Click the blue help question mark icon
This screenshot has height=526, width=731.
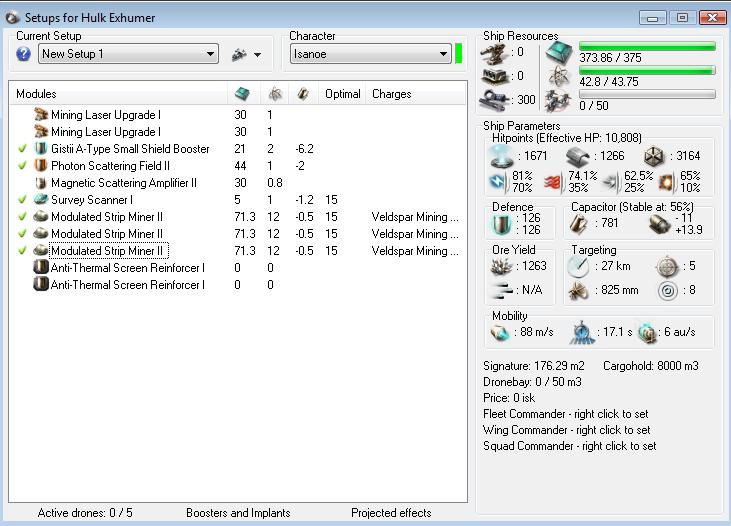[x=23, y=54]
